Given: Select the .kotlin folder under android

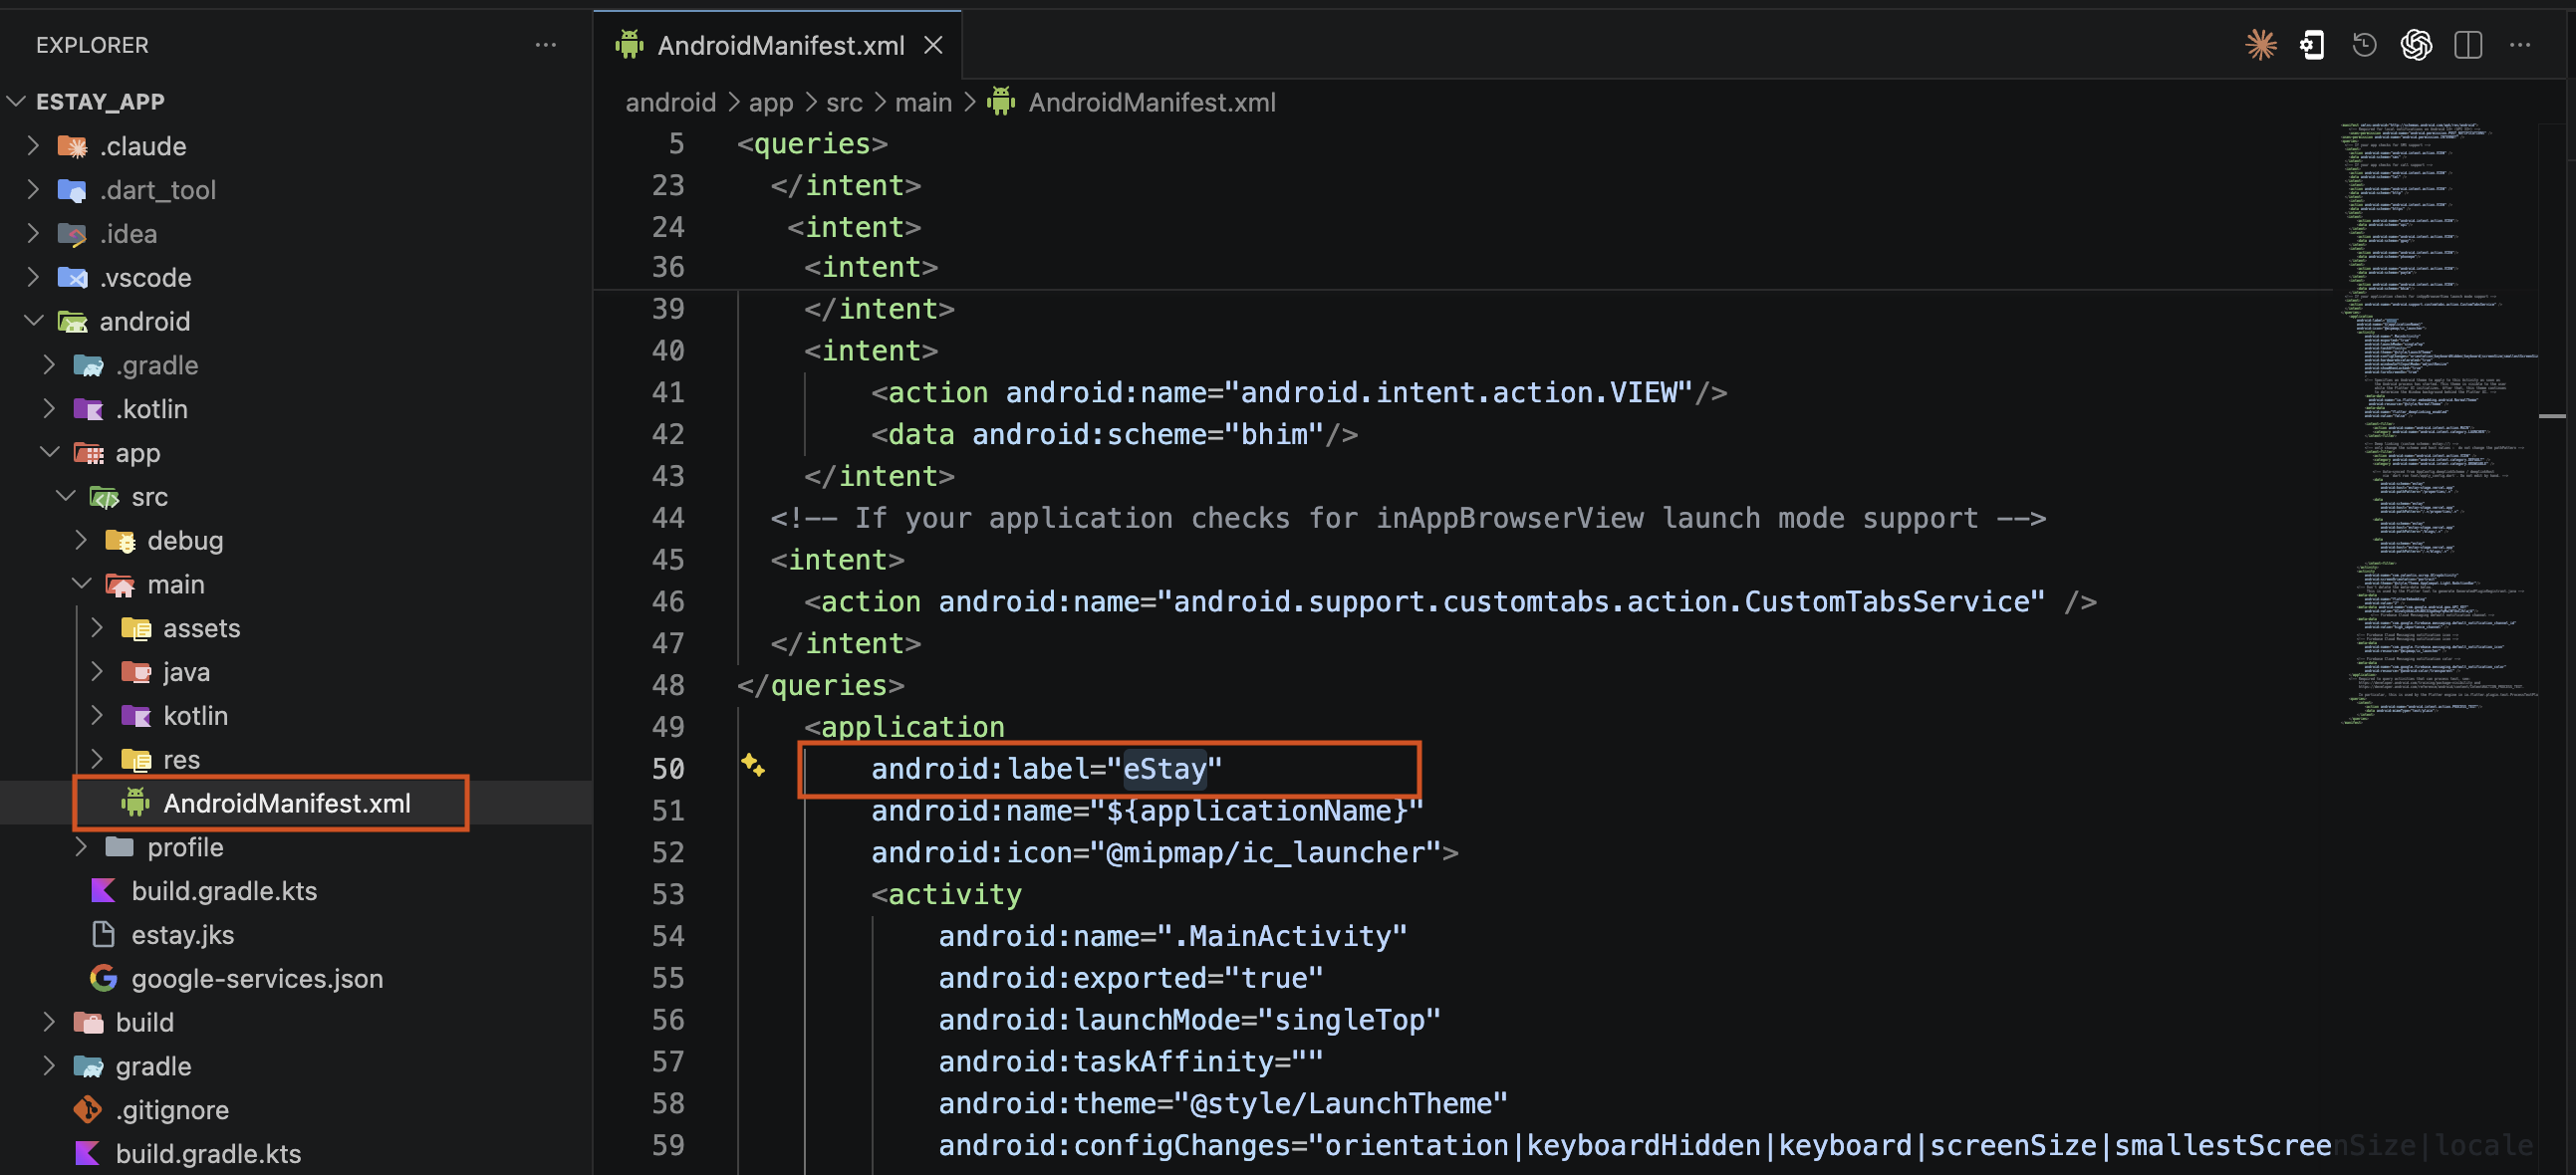Looking at the screenshot, I should pyautogui.click(x=151, y=409).
